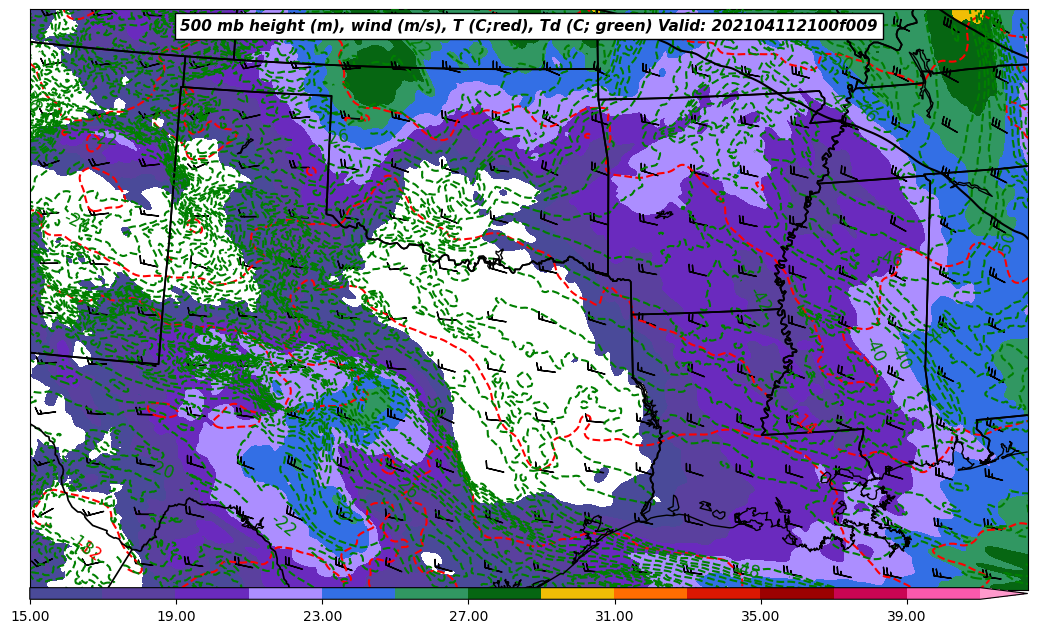Click the yellow swatch on the colorbar
Viewport: 1037px width, 633px height.
point(577,593)
